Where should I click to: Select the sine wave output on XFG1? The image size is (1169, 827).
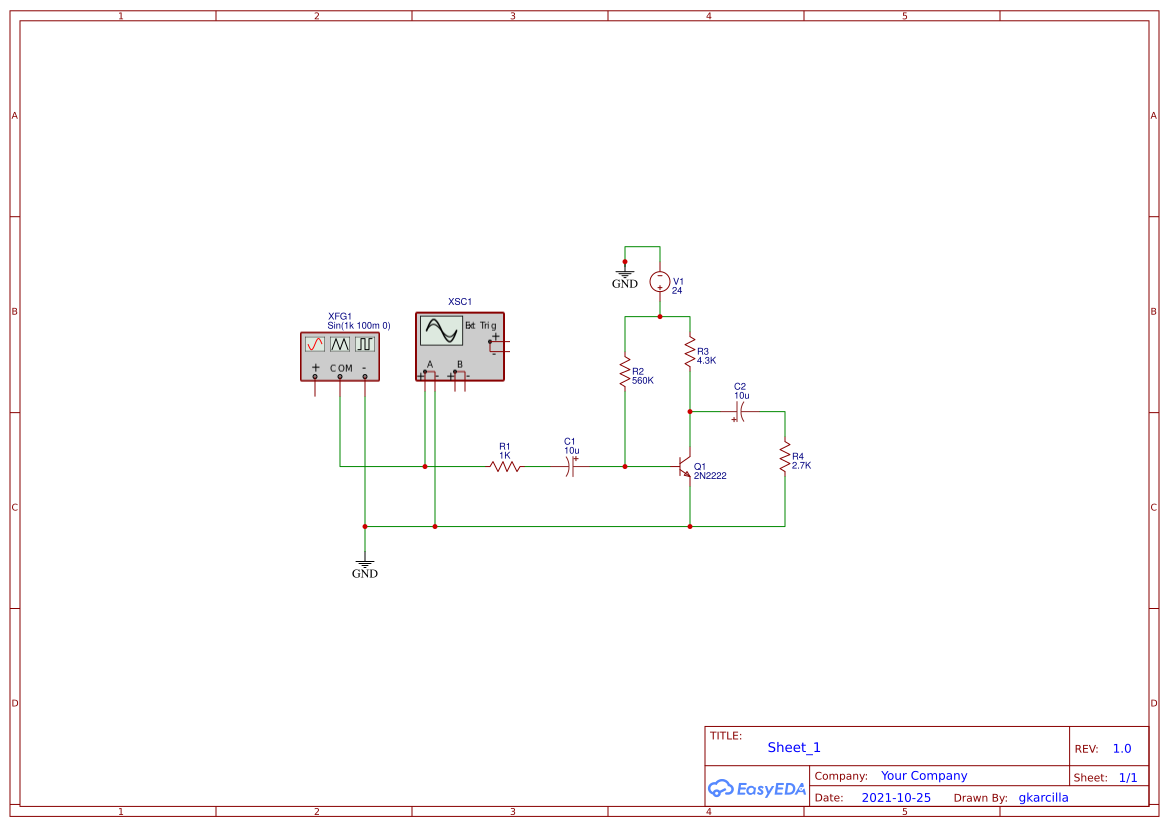(x=315, y=344)
